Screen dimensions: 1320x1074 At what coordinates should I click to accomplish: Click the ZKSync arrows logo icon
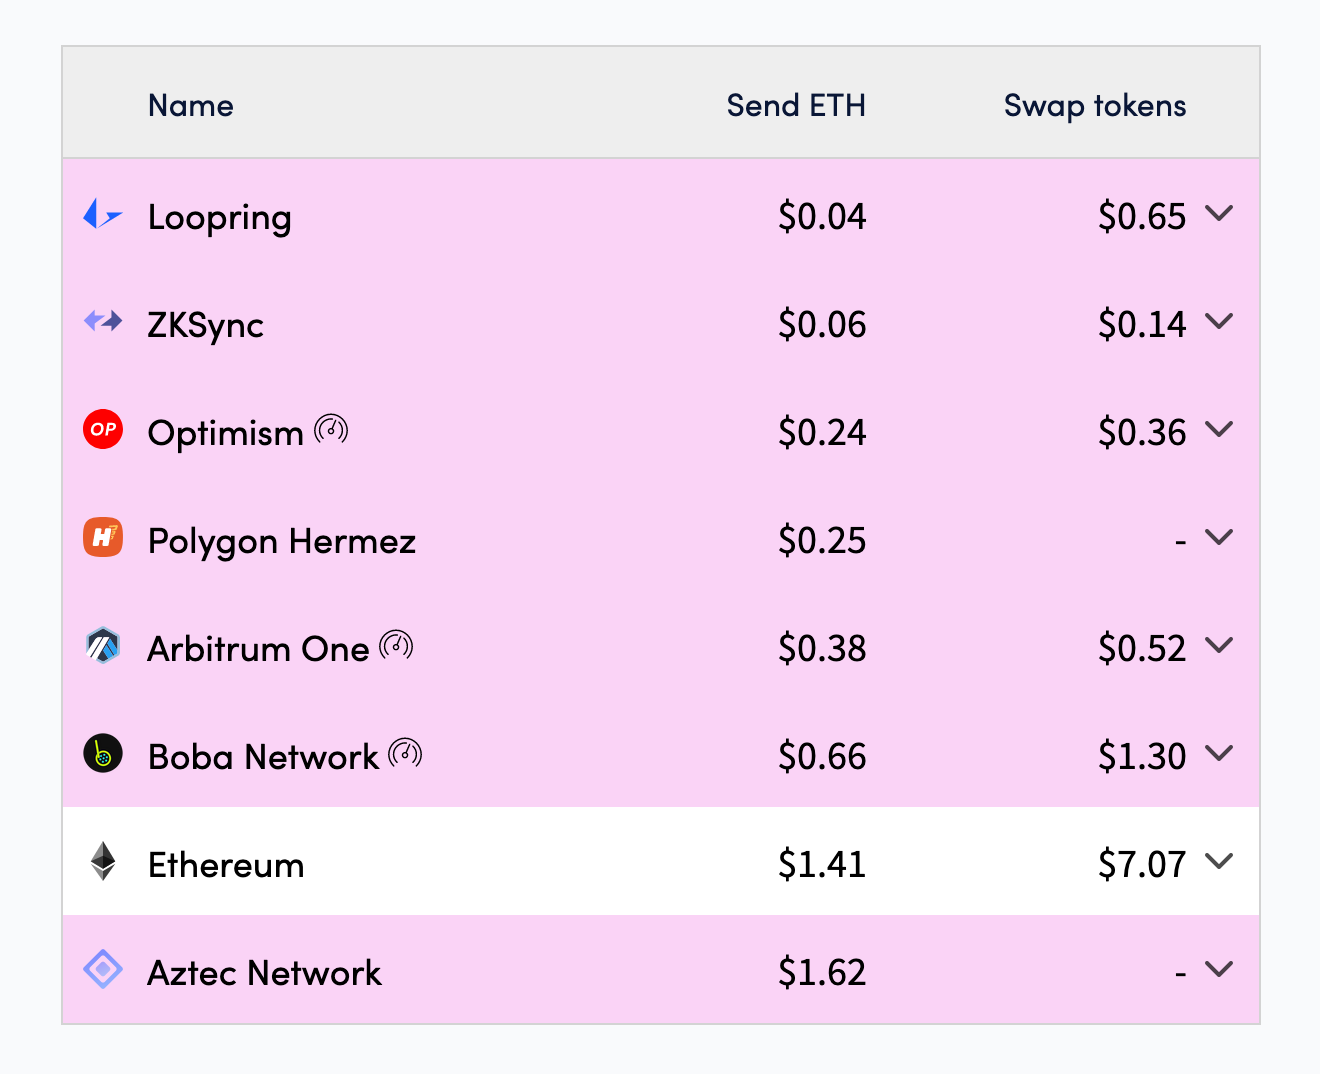coord(102,321)
